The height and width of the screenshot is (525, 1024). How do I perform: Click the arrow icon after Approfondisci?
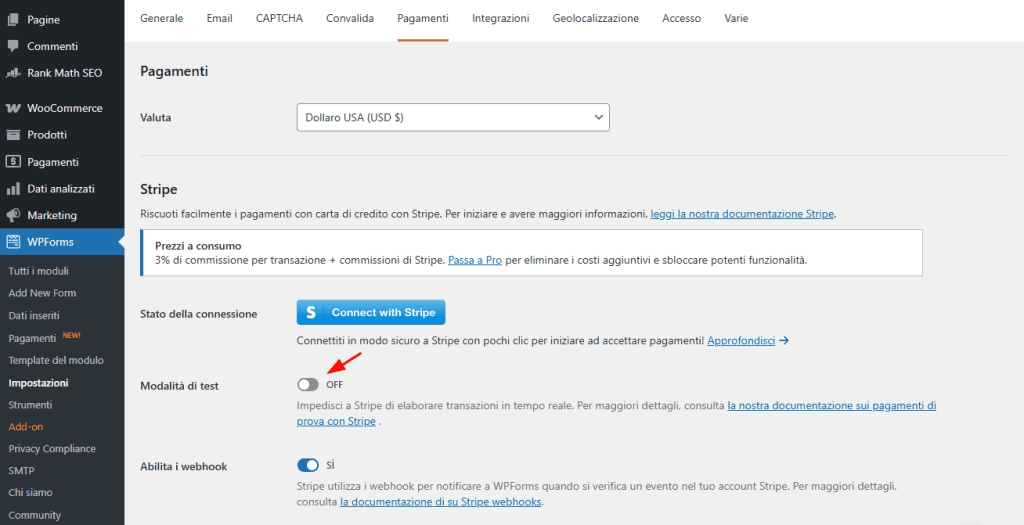(784, 341)
